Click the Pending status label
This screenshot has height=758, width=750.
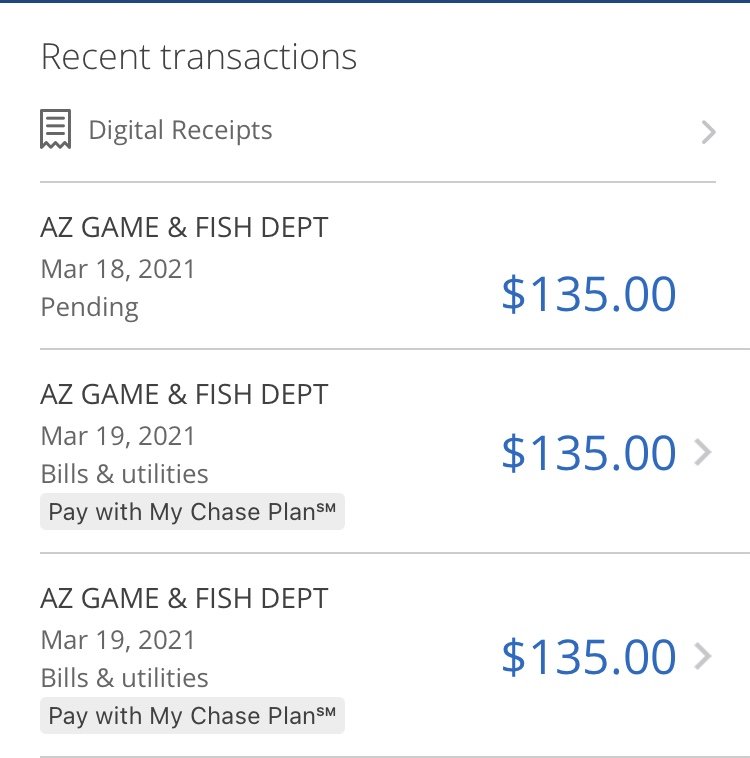89,307
